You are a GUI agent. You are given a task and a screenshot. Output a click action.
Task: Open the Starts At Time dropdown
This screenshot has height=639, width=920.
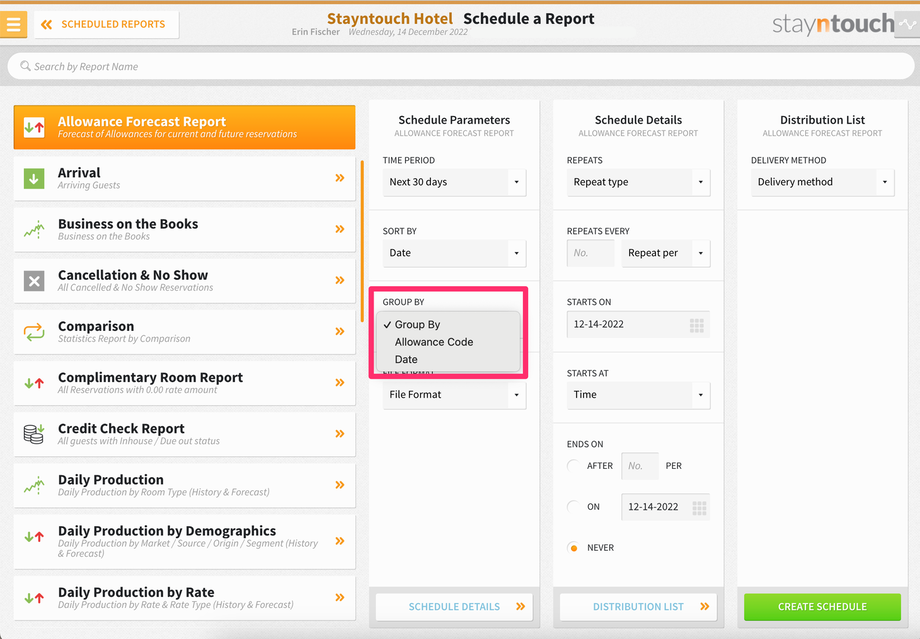coord(638,395)
